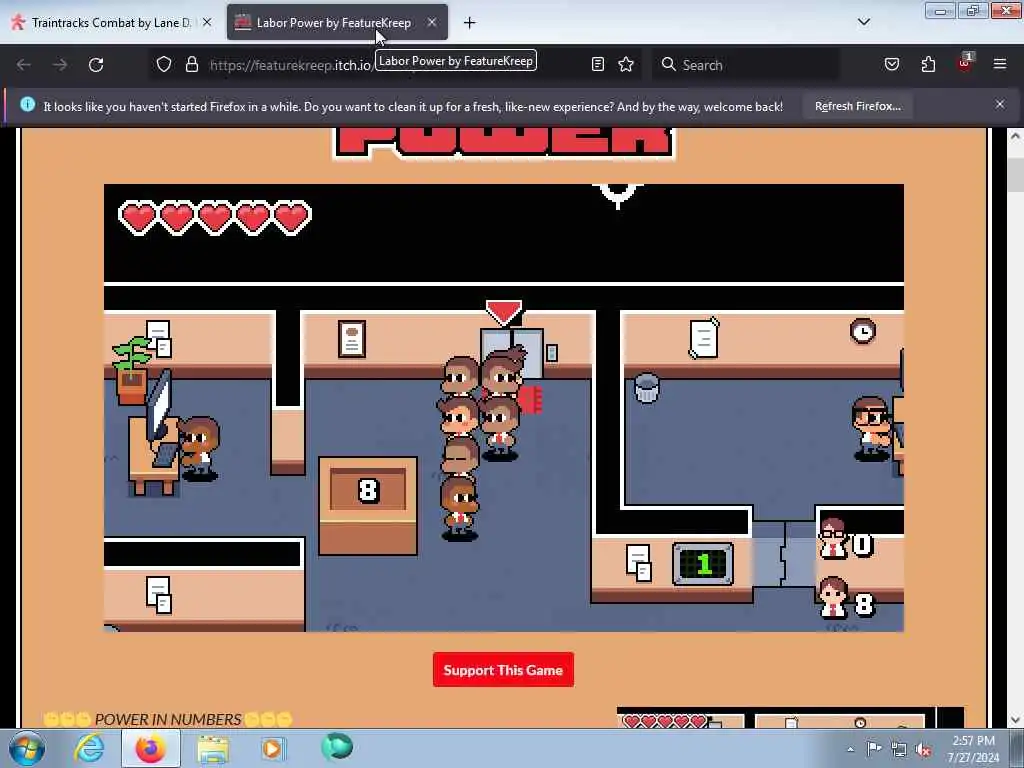Image resolution: width=1024 pixels, height=768 pixels.
Task: Open the Action Center flag icon
Action: 874,748
